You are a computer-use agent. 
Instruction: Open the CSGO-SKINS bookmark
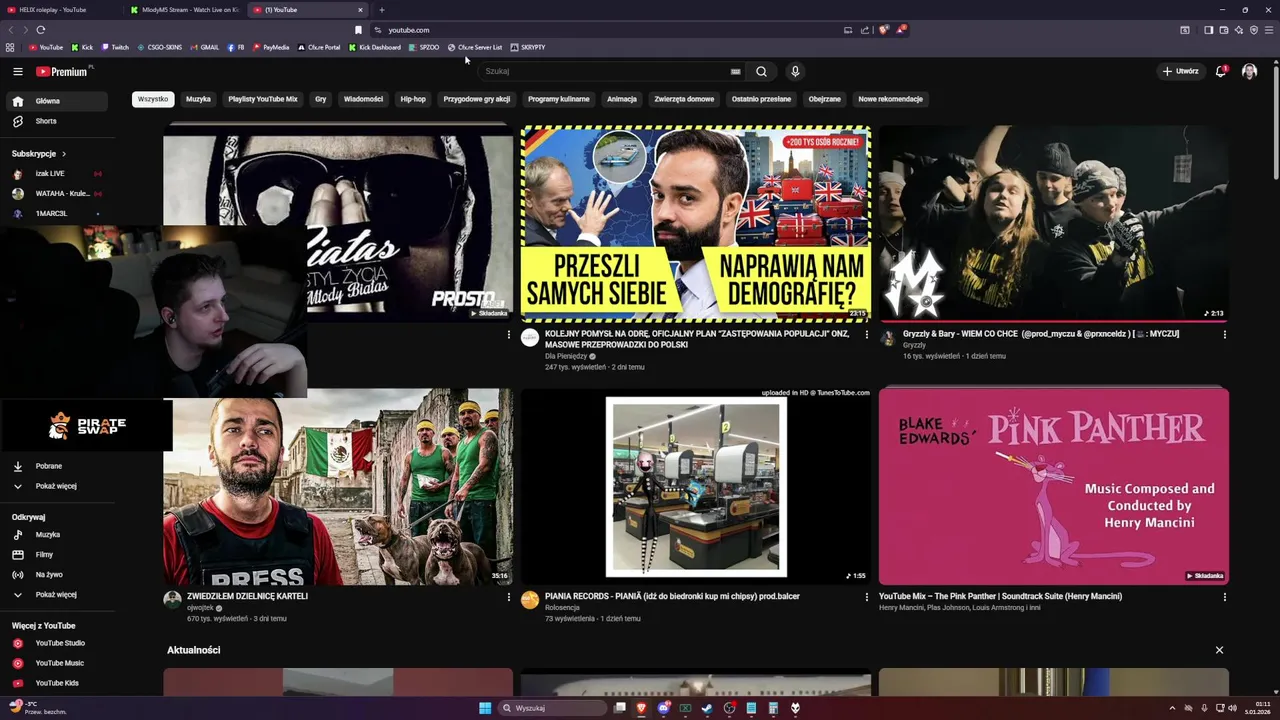click(160, 47)
